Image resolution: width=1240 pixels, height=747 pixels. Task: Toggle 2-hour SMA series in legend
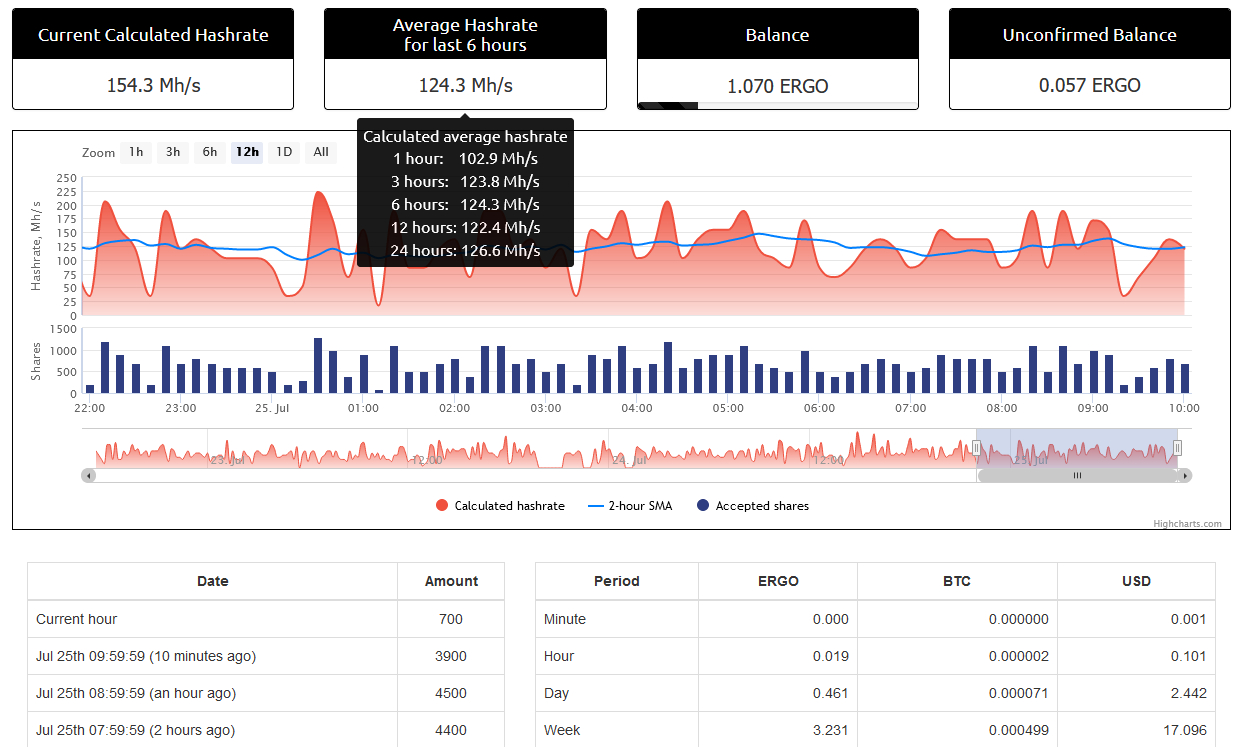630,506
